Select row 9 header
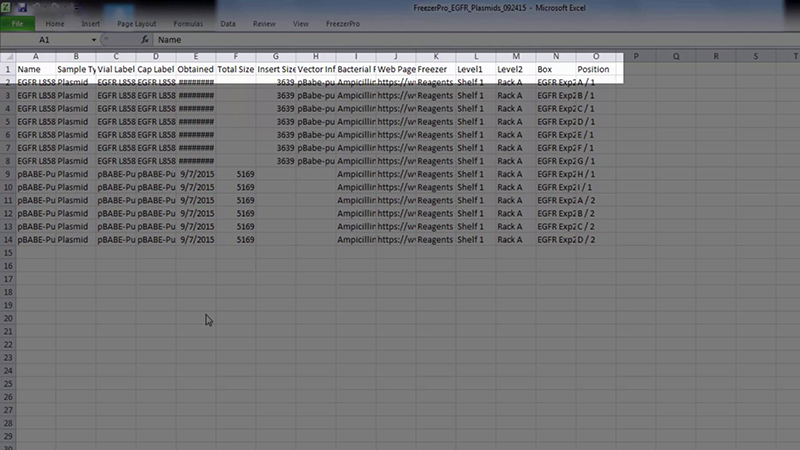800x450 pixels. [x=8, y=174]
